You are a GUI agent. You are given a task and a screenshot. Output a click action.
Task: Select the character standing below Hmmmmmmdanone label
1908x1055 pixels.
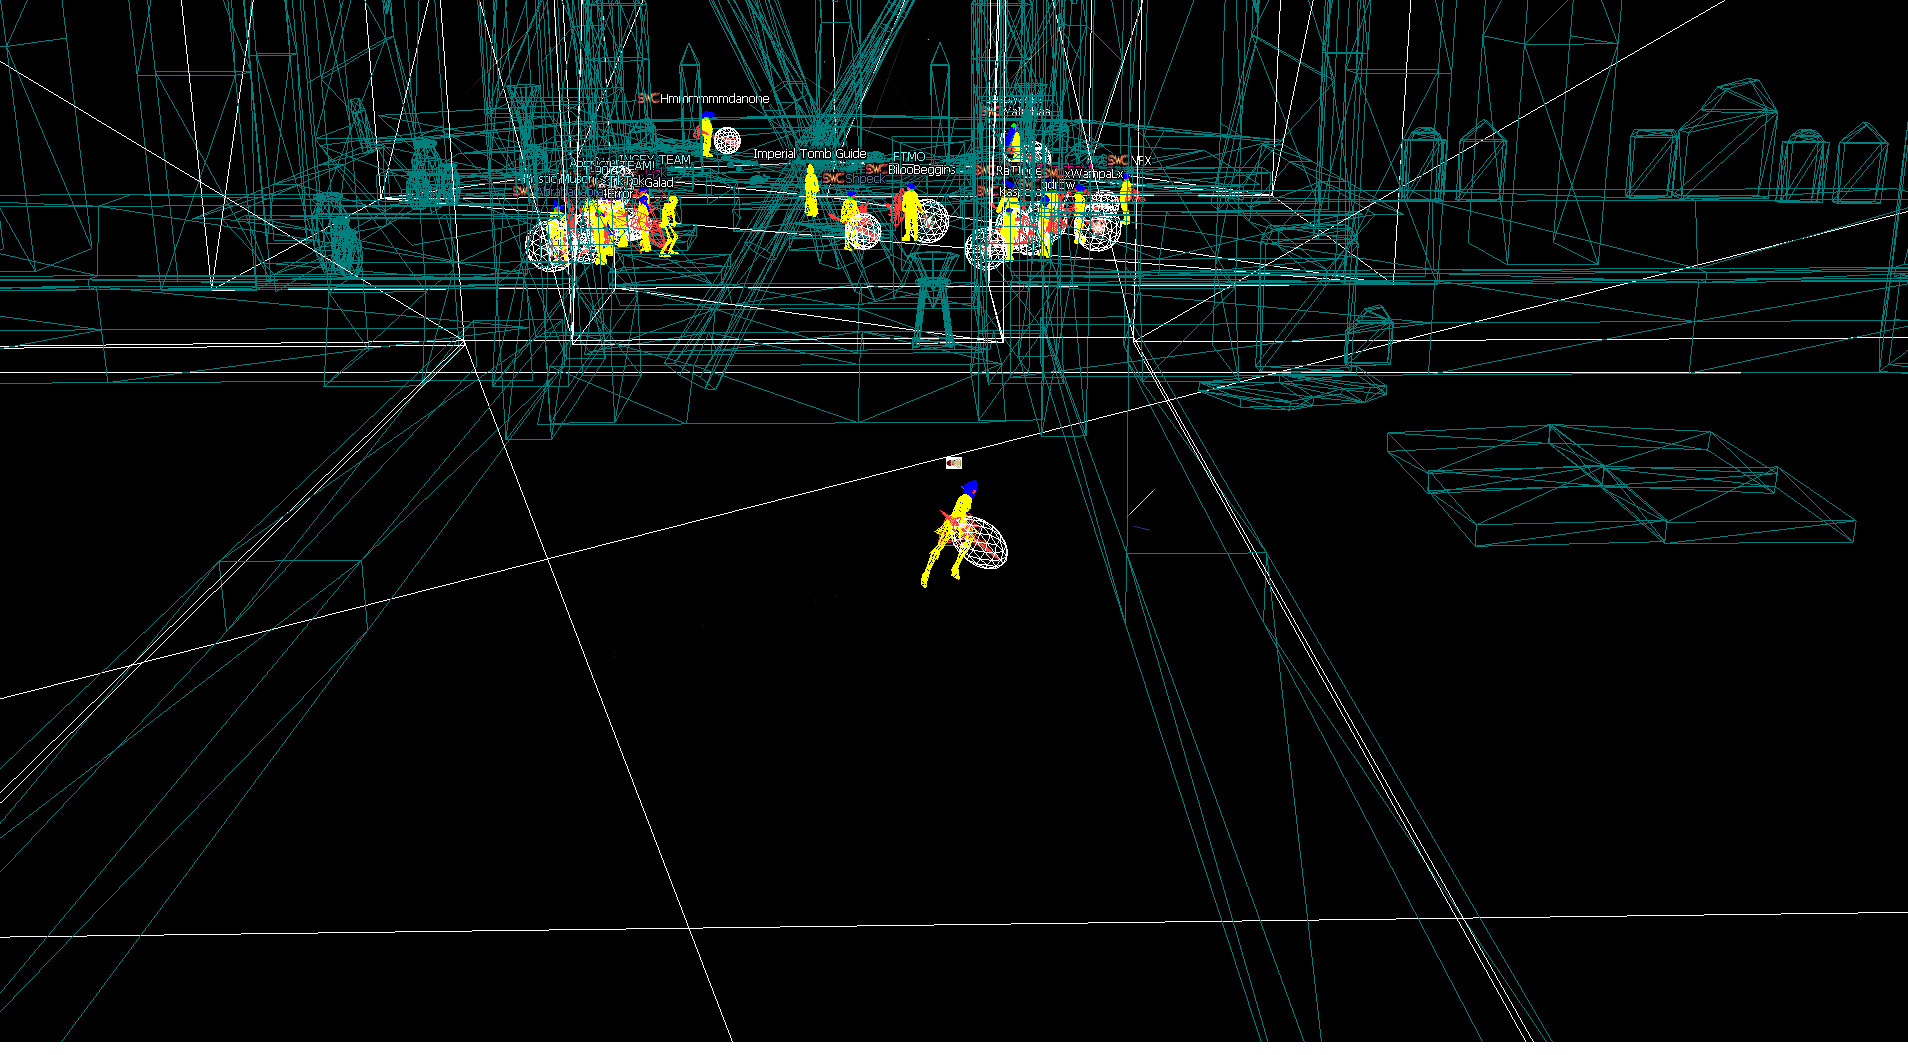coord(707,135)
